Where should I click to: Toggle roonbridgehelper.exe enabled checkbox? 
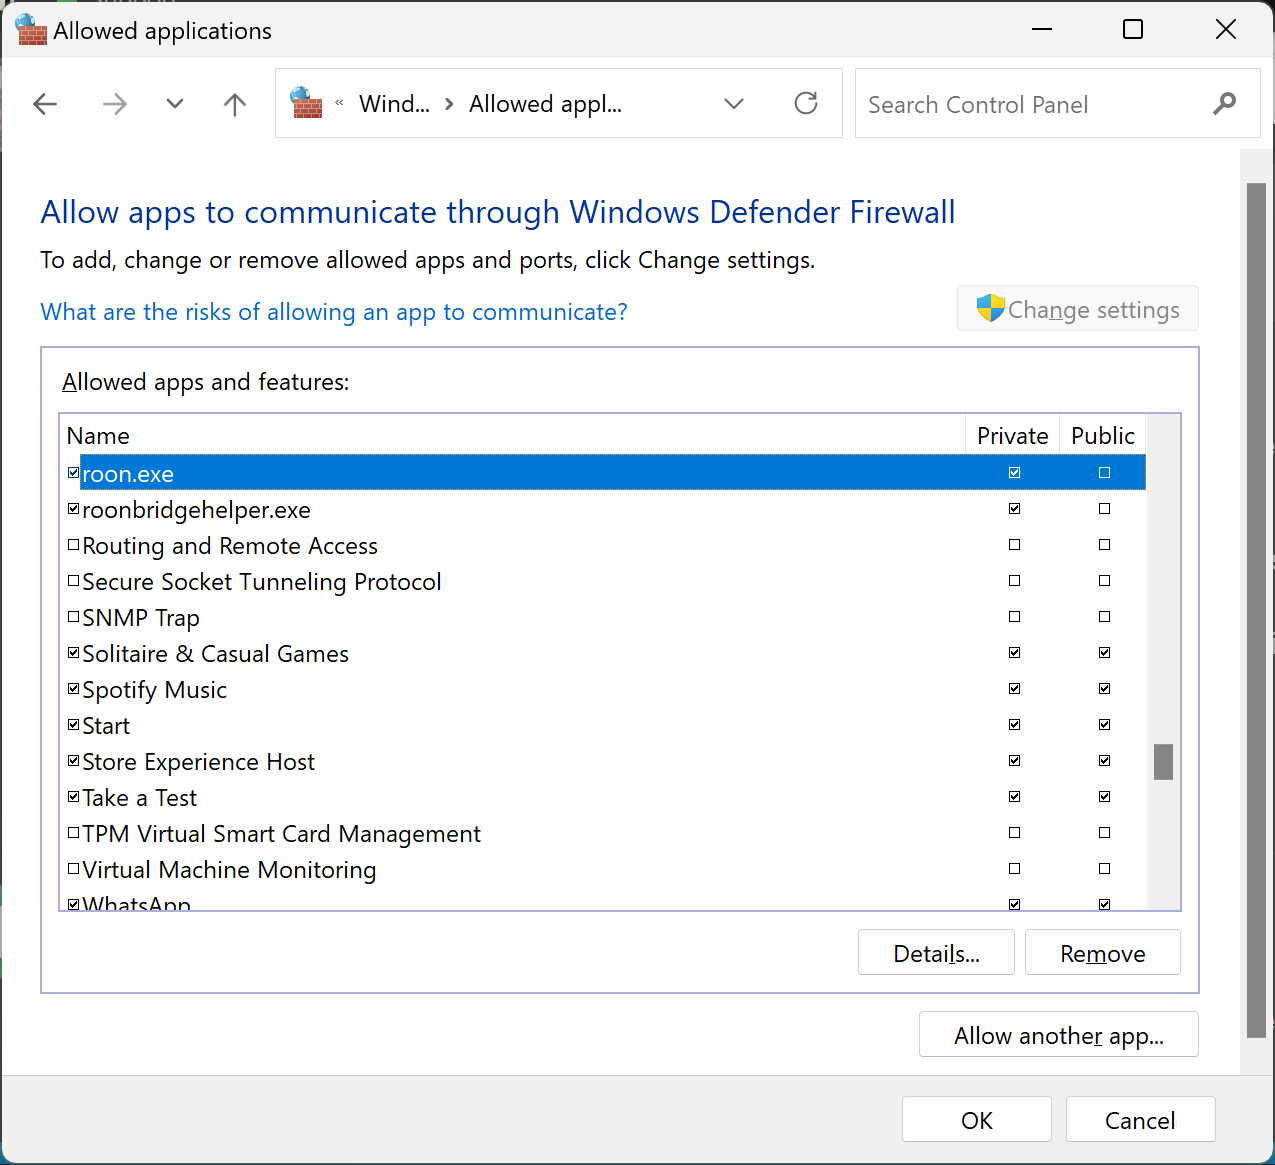(73, 509)
